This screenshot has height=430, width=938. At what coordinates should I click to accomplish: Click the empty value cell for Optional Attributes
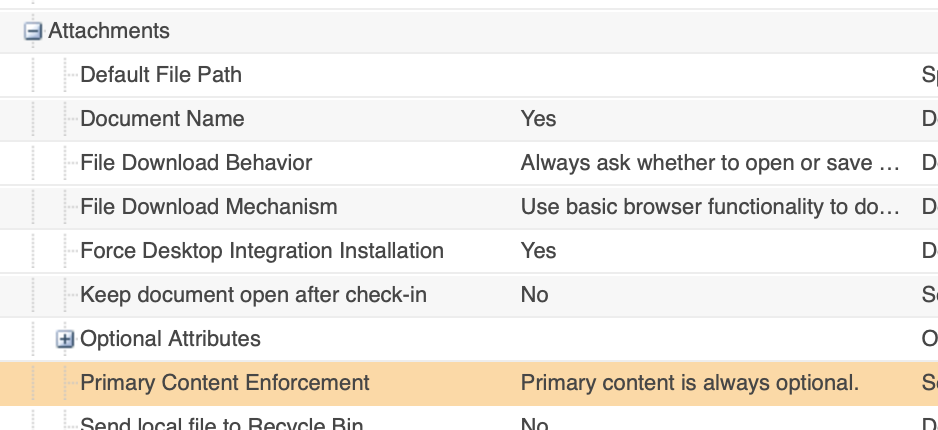tap(700, 339)
